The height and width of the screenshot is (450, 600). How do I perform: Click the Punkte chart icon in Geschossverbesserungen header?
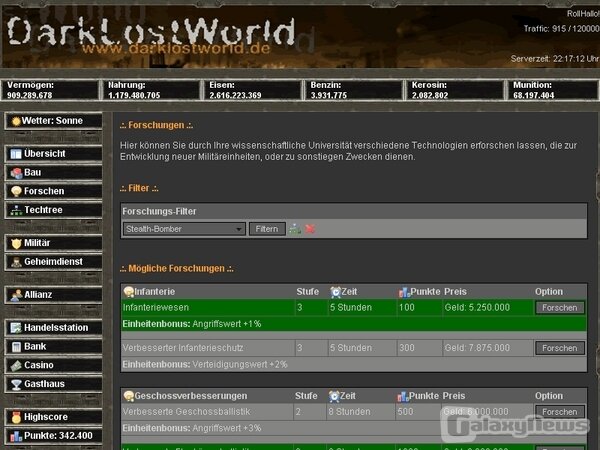pyautogui.click(x=403, y=396)
